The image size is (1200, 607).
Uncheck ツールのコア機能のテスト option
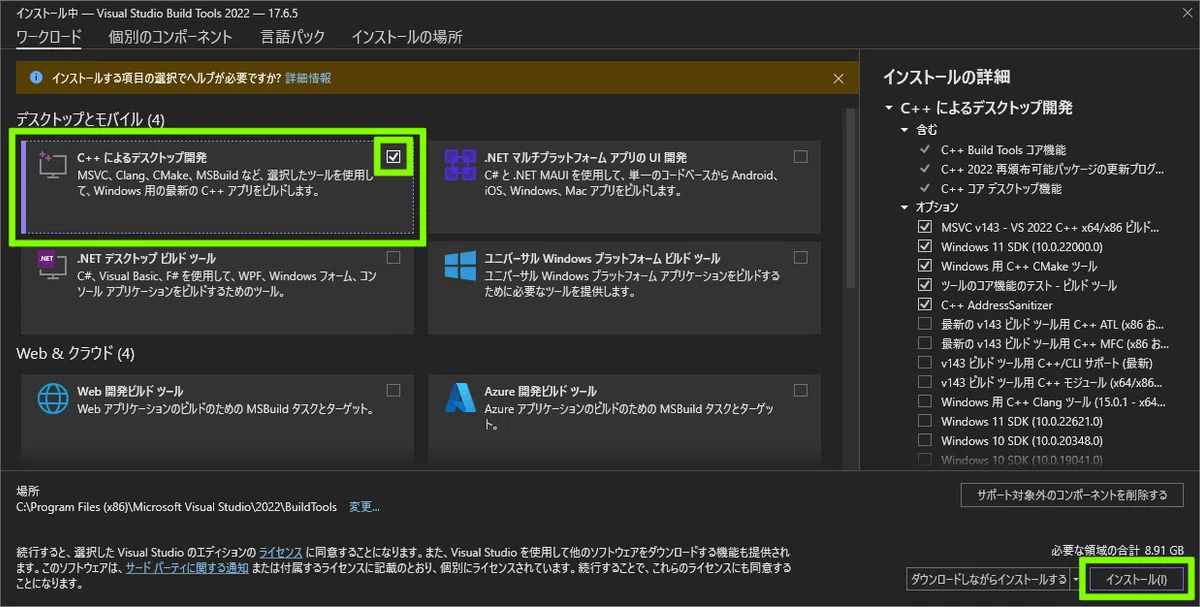pyautogui.click(x=924, y=285)
